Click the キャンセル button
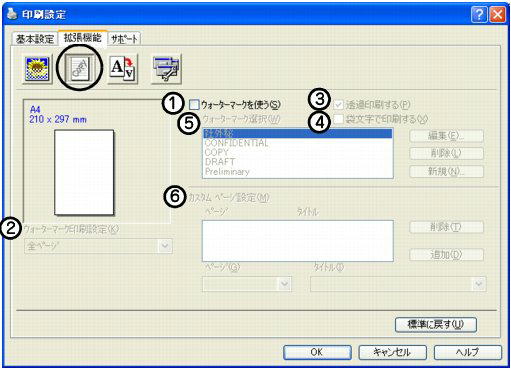This screenshot has height=369, width=511. coord(392,352)
